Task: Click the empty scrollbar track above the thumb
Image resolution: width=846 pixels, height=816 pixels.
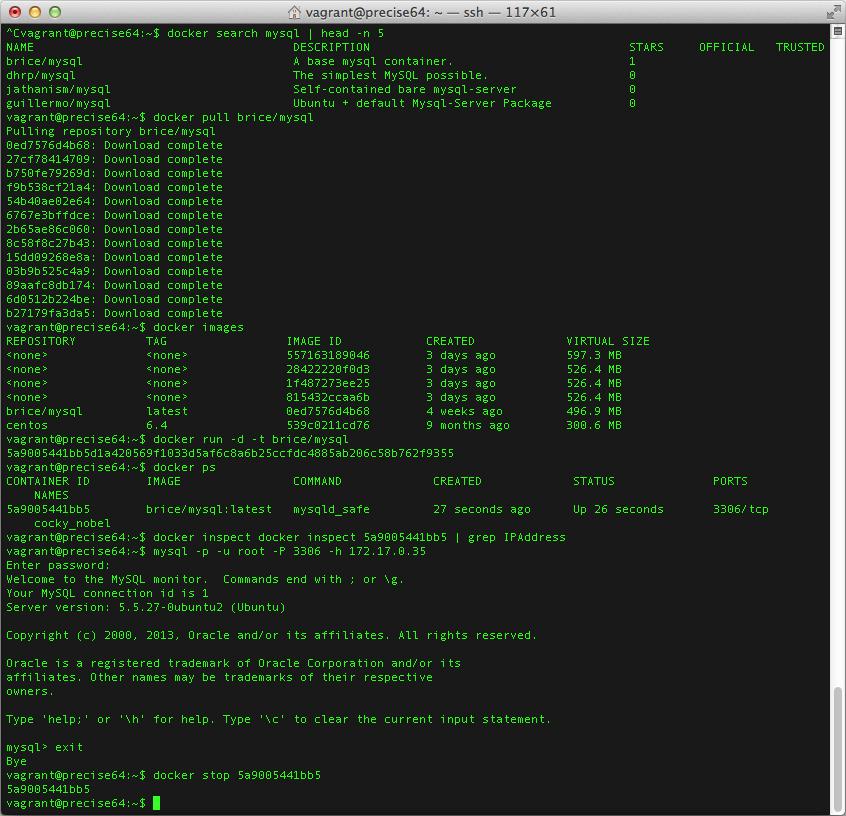Action: [838, 350]
